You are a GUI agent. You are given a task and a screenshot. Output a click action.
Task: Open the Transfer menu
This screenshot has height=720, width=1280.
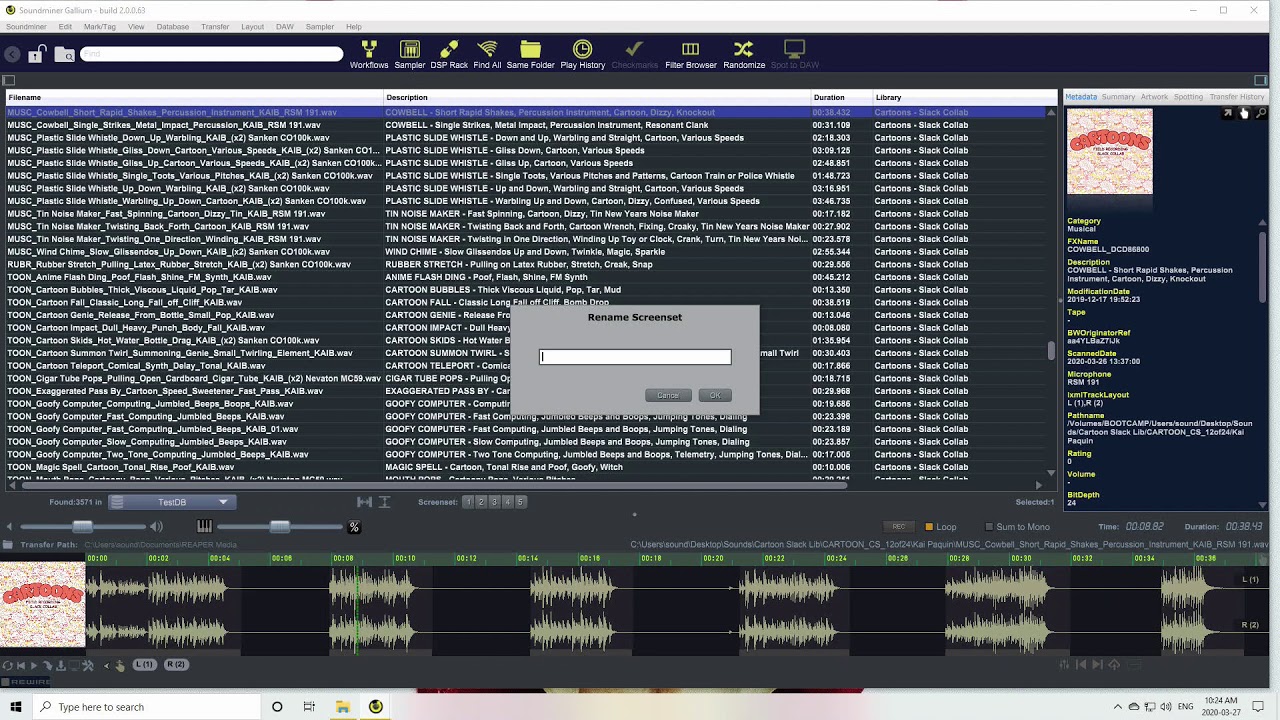[x=215, y=27]
